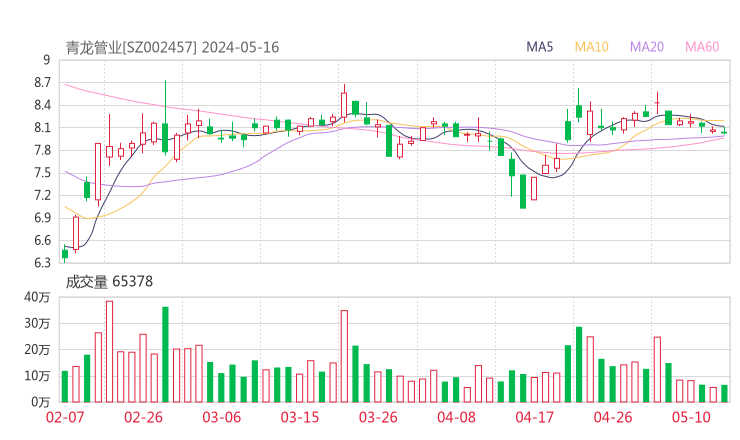This screenshot has height=440, width=740.
Task: Click the 03-06 date label
Action: (x=222, y=417)
